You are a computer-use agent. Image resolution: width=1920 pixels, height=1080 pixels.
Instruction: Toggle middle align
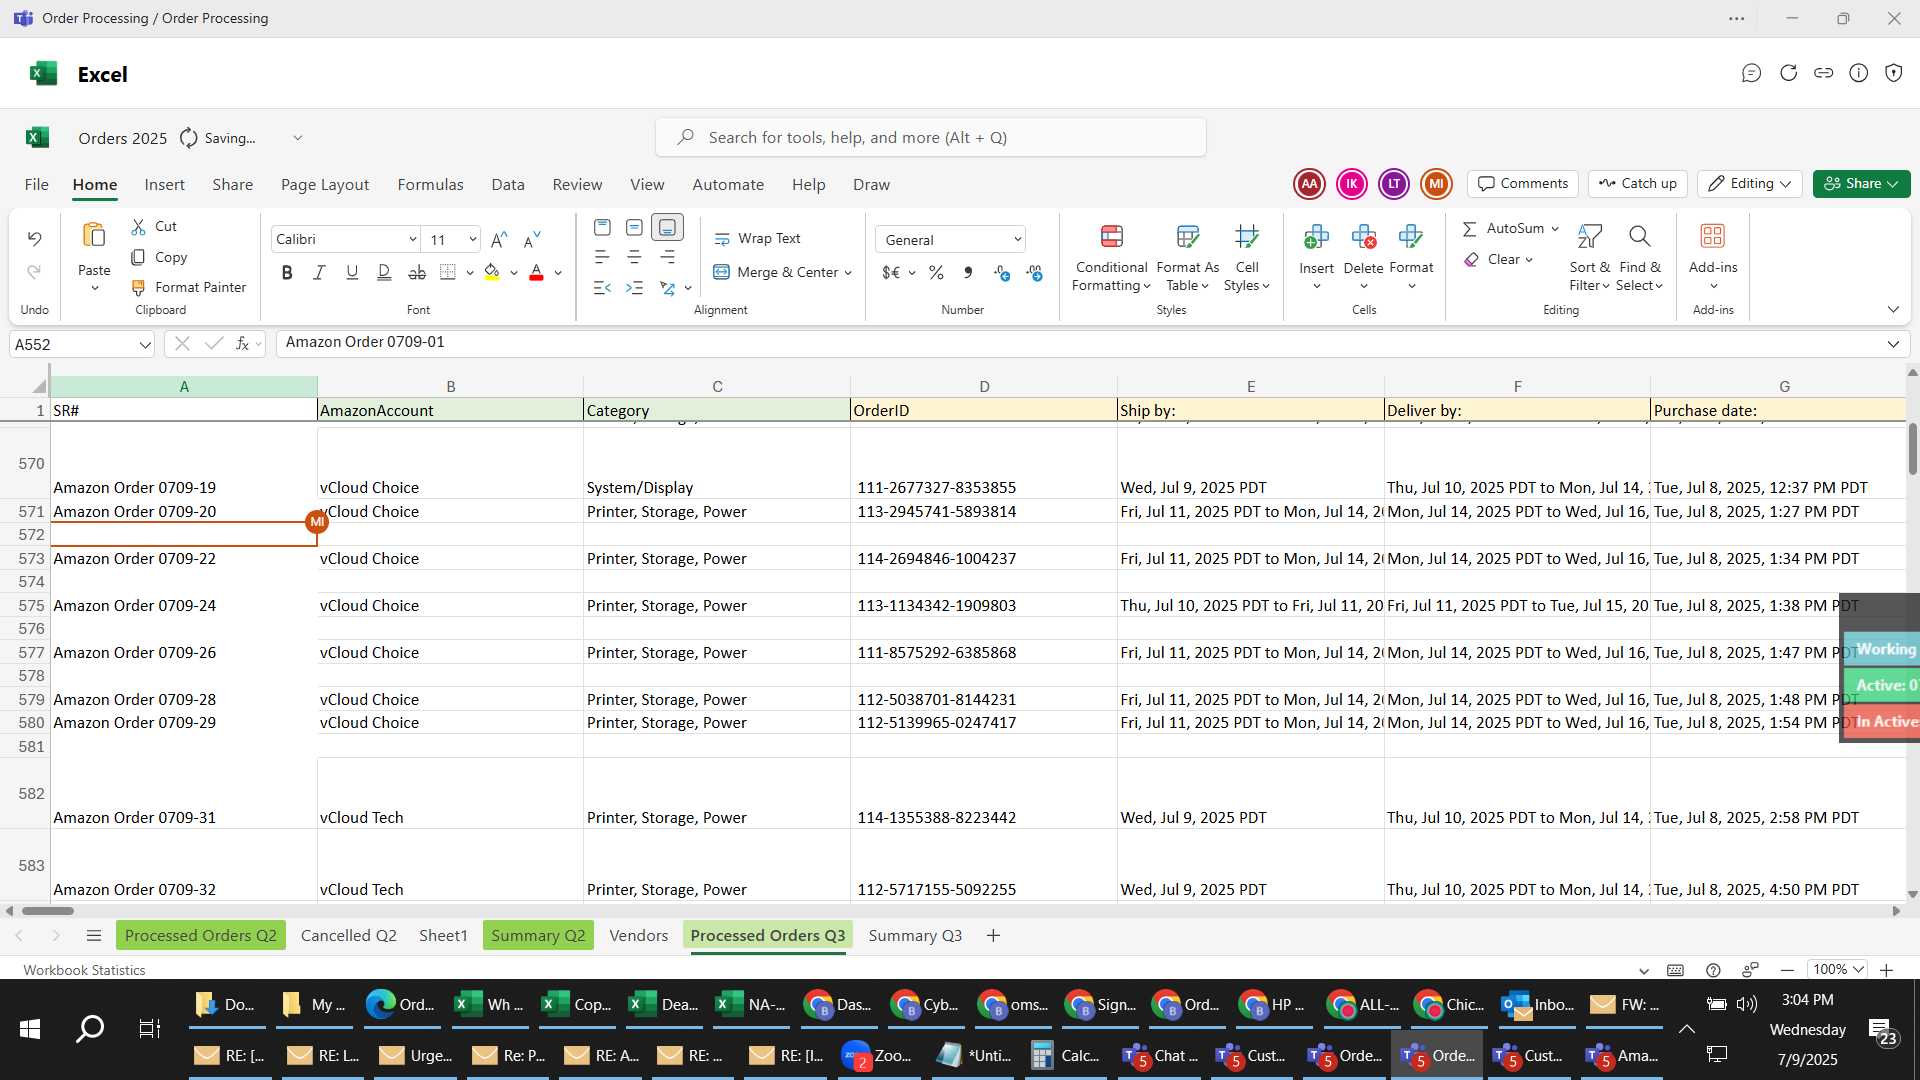[x=634, y=227]
